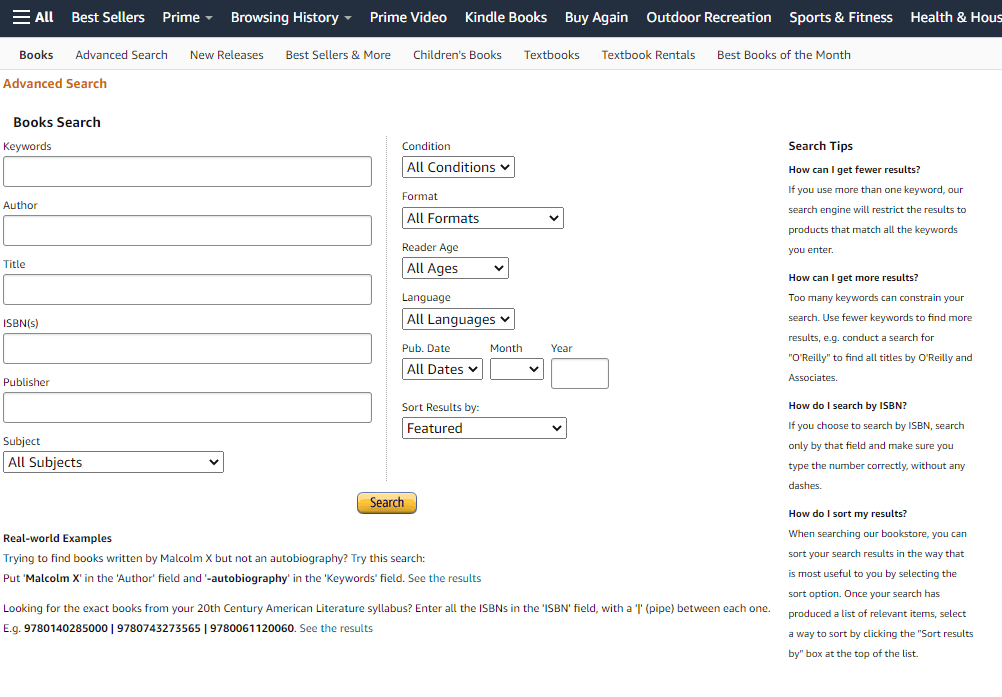Focus the Publisher input field

coord(187,408)
